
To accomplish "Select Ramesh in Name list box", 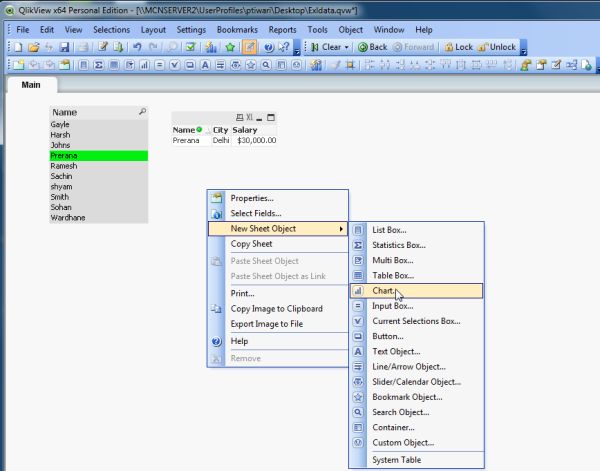I will coord(99,166).
